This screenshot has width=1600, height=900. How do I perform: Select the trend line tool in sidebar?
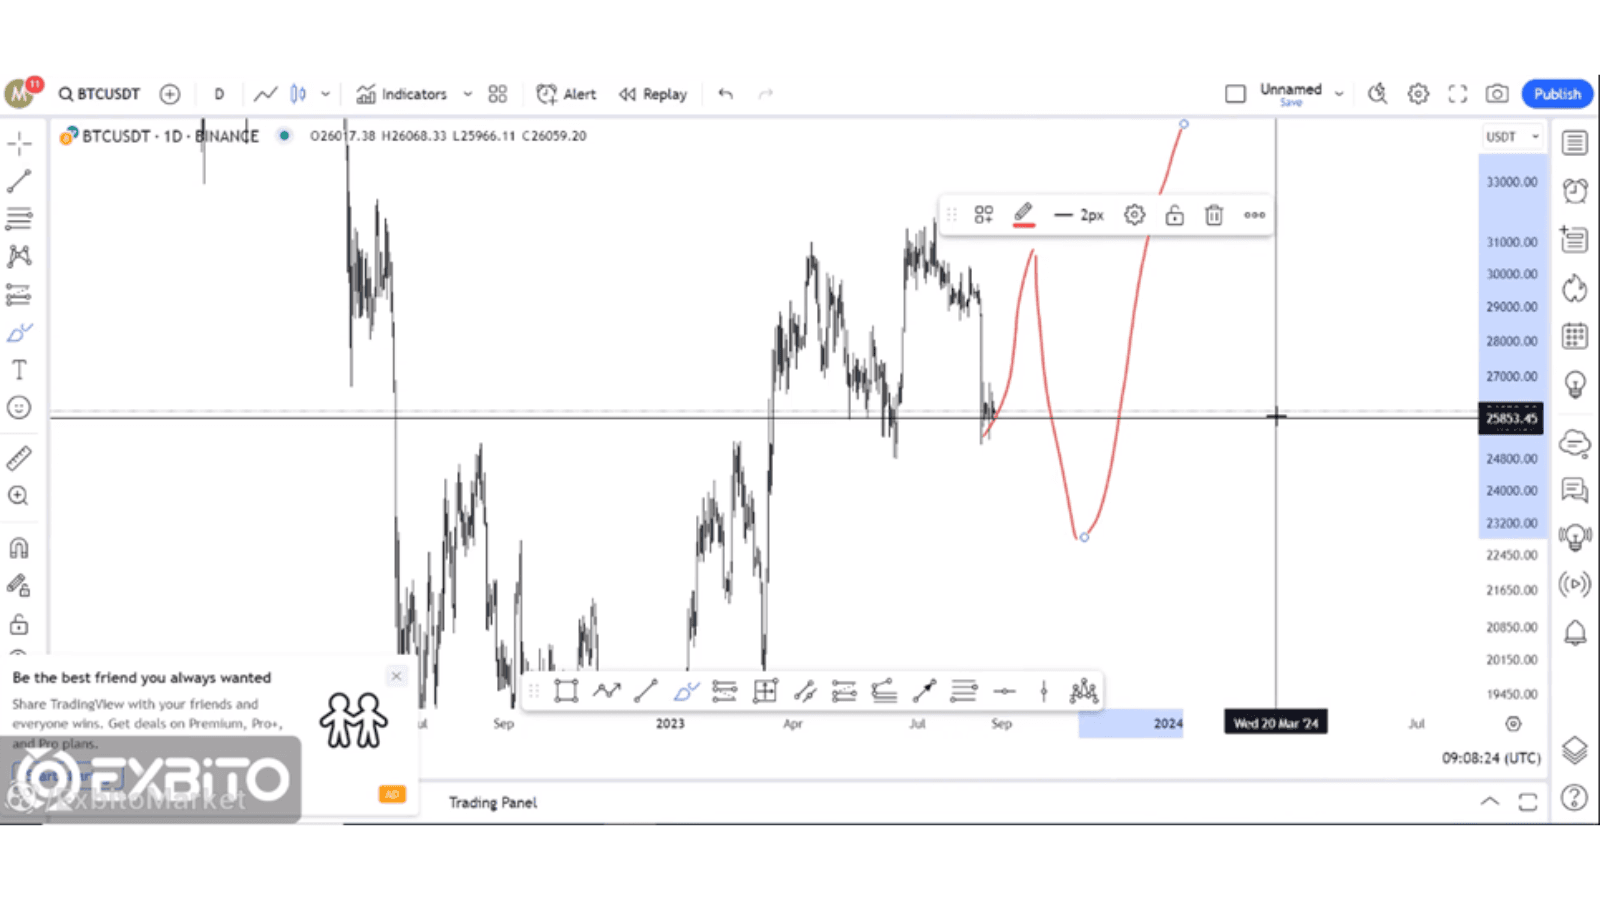(19, 181)
